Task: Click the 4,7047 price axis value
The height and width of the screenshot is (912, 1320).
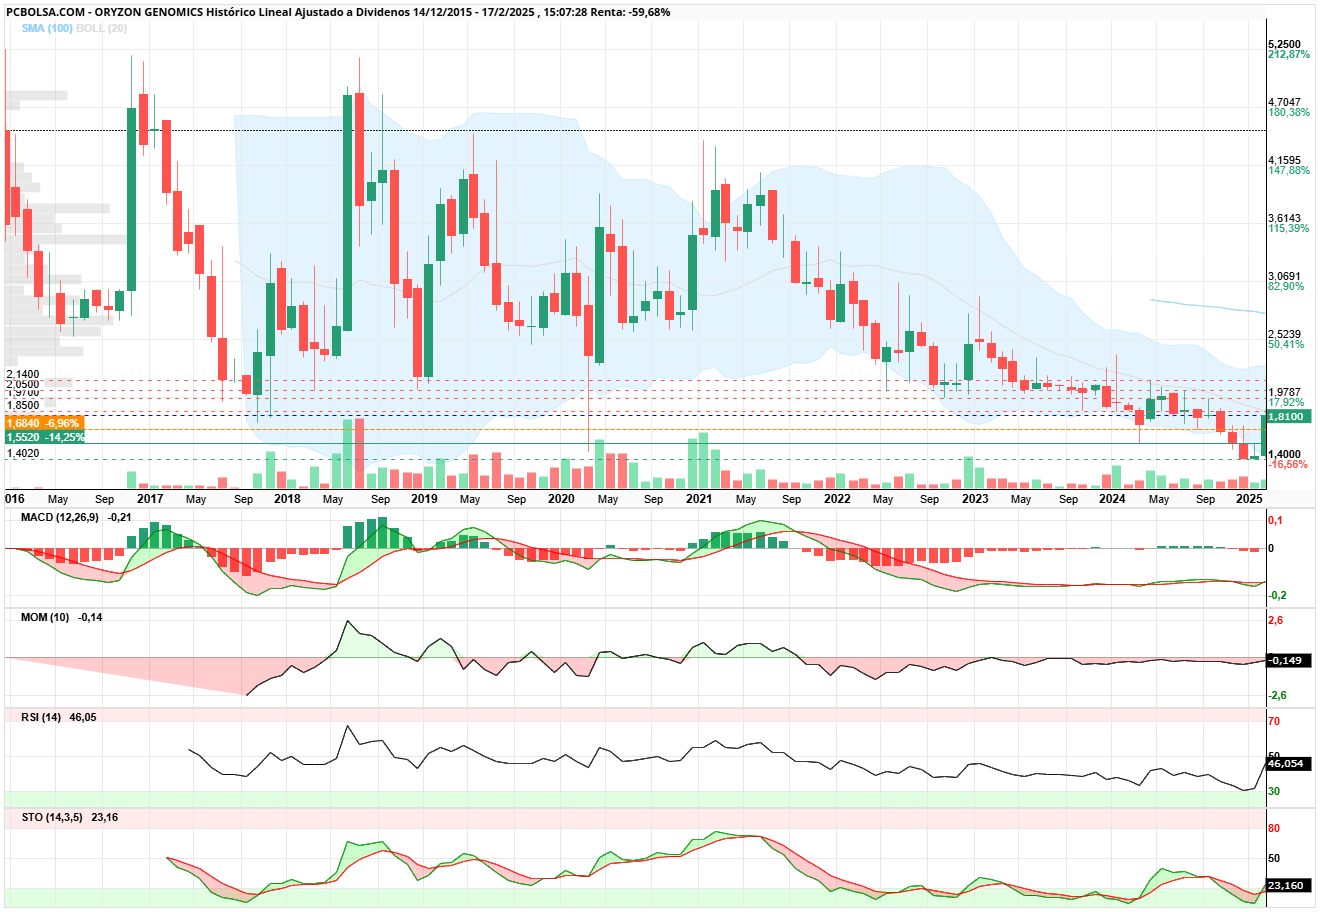Action: [x=1284, y=102]
